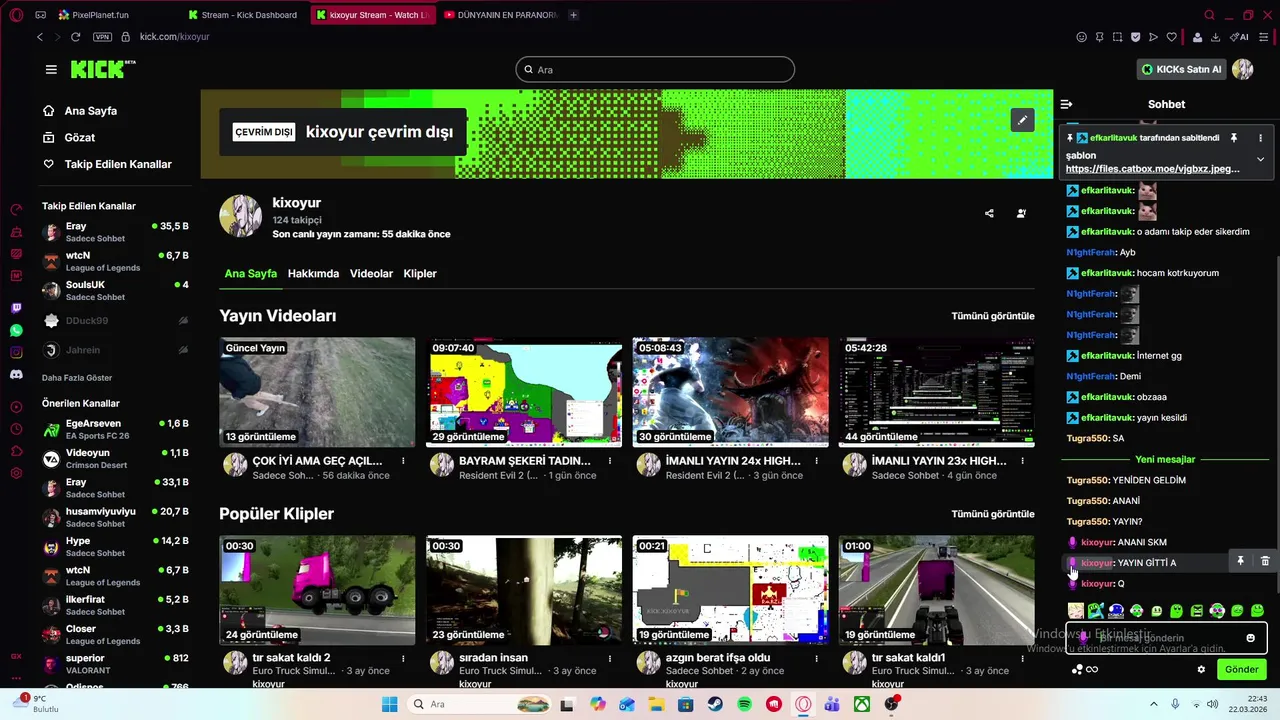Open Twitch in Opera sidebar

tap(16, 309)
